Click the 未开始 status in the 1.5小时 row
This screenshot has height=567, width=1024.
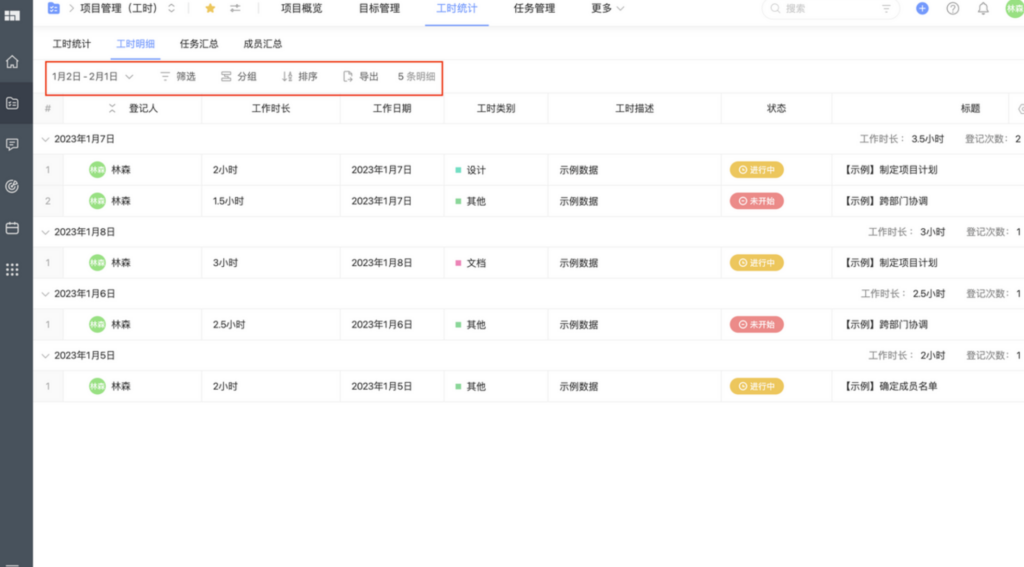pyautogui.click(x=756, y=201)
